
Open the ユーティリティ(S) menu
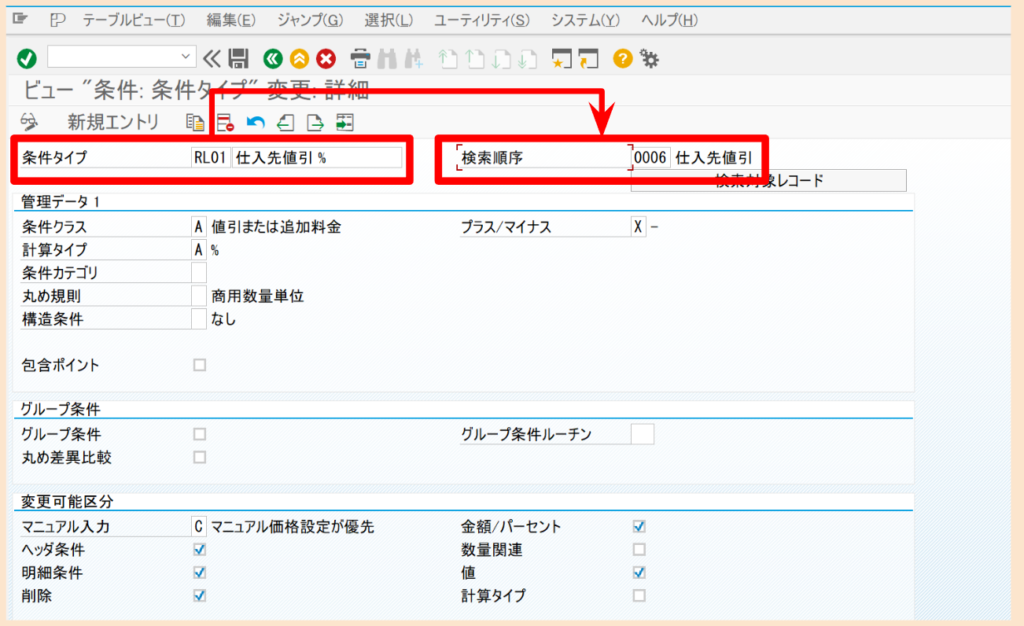point(482,20)
